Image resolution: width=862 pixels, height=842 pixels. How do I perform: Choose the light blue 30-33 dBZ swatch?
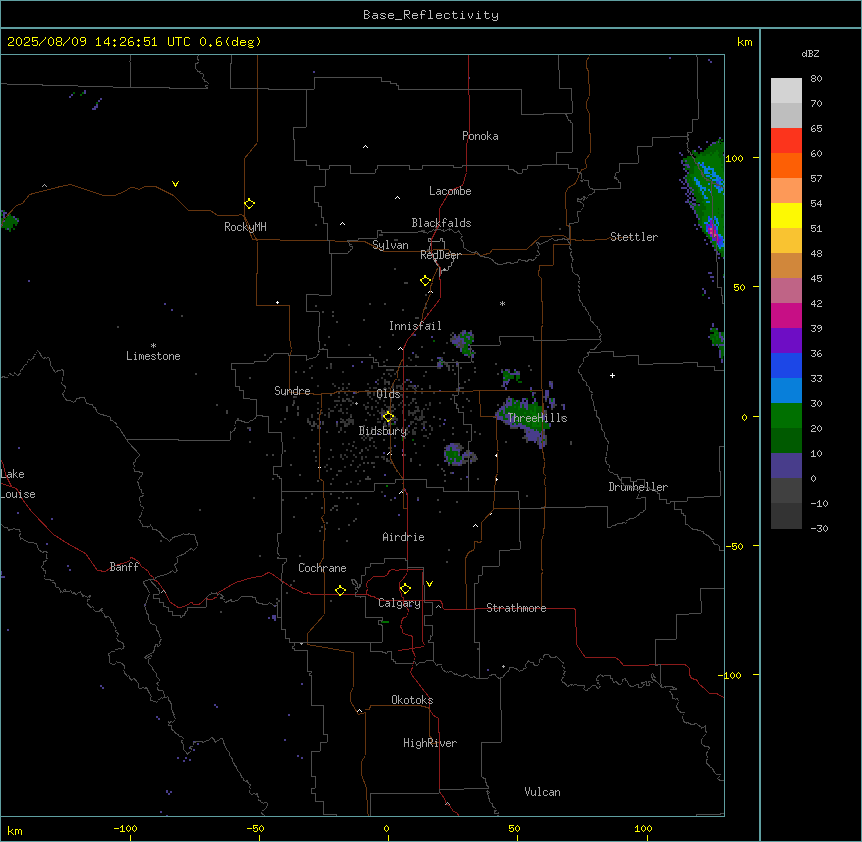coord(786,390)
